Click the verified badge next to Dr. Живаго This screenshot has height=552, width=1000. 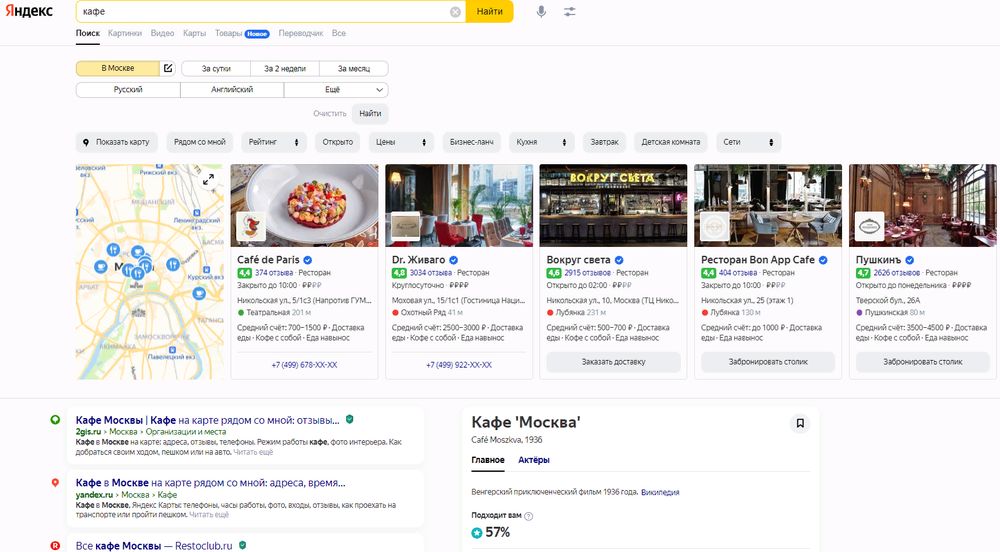453,260
